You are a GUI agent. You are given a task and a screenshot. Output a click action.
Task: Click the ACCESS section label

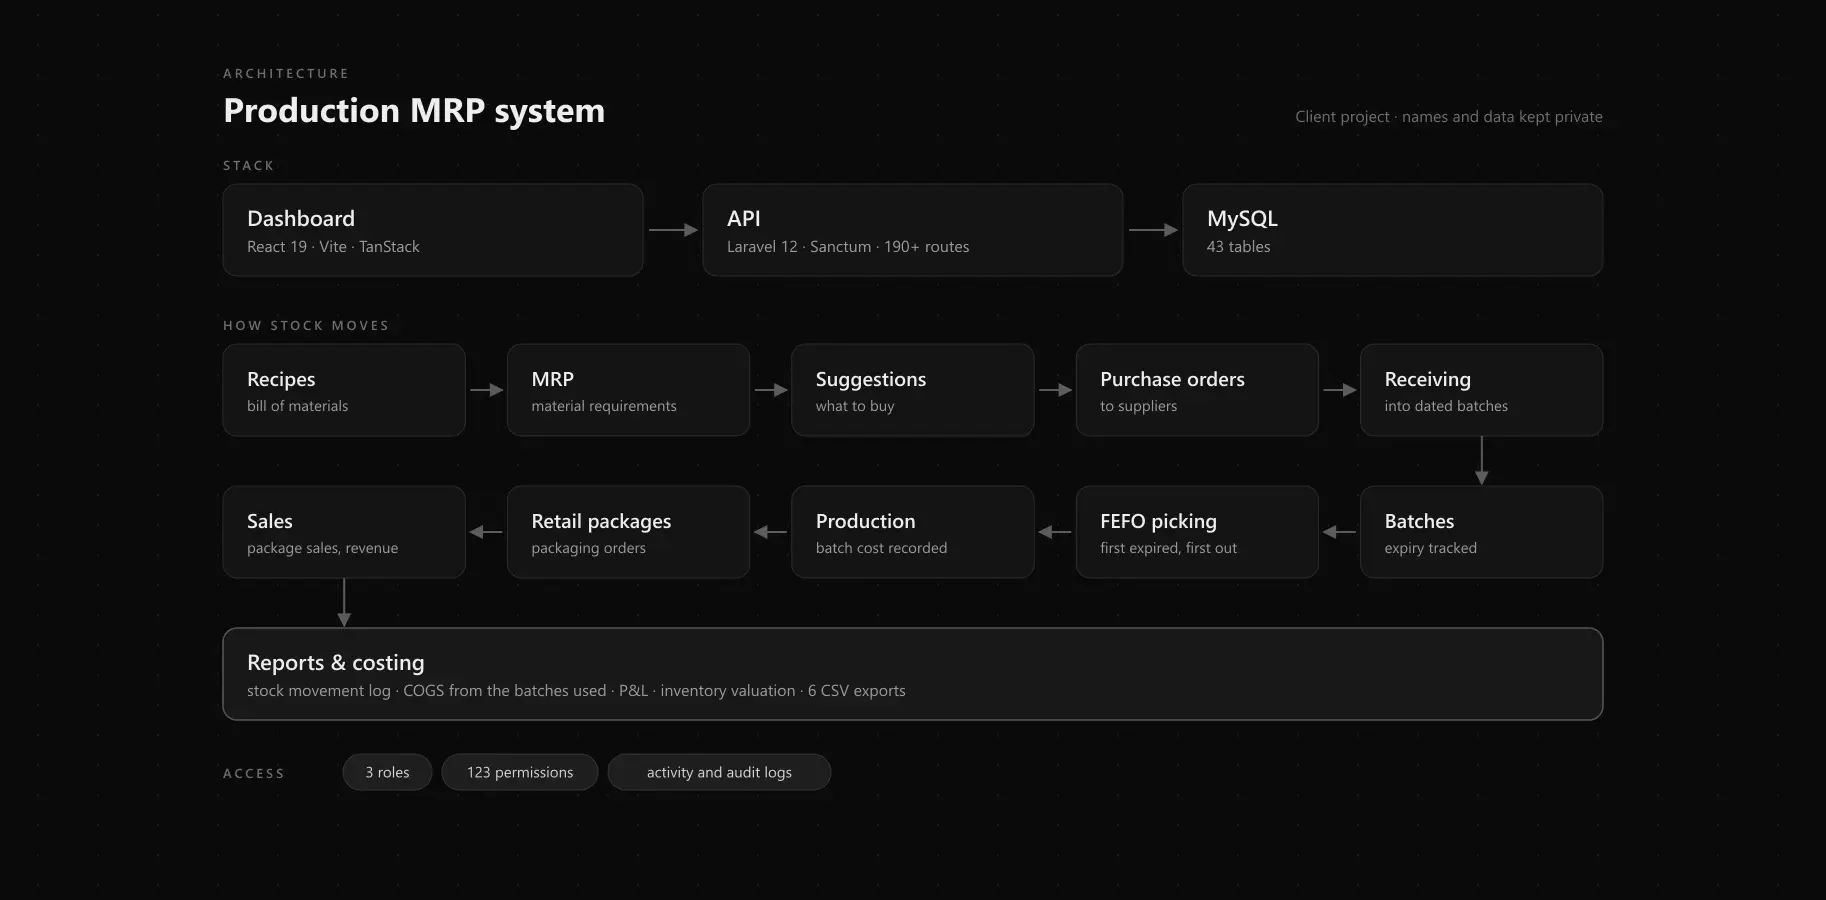[x=254, y=773]
